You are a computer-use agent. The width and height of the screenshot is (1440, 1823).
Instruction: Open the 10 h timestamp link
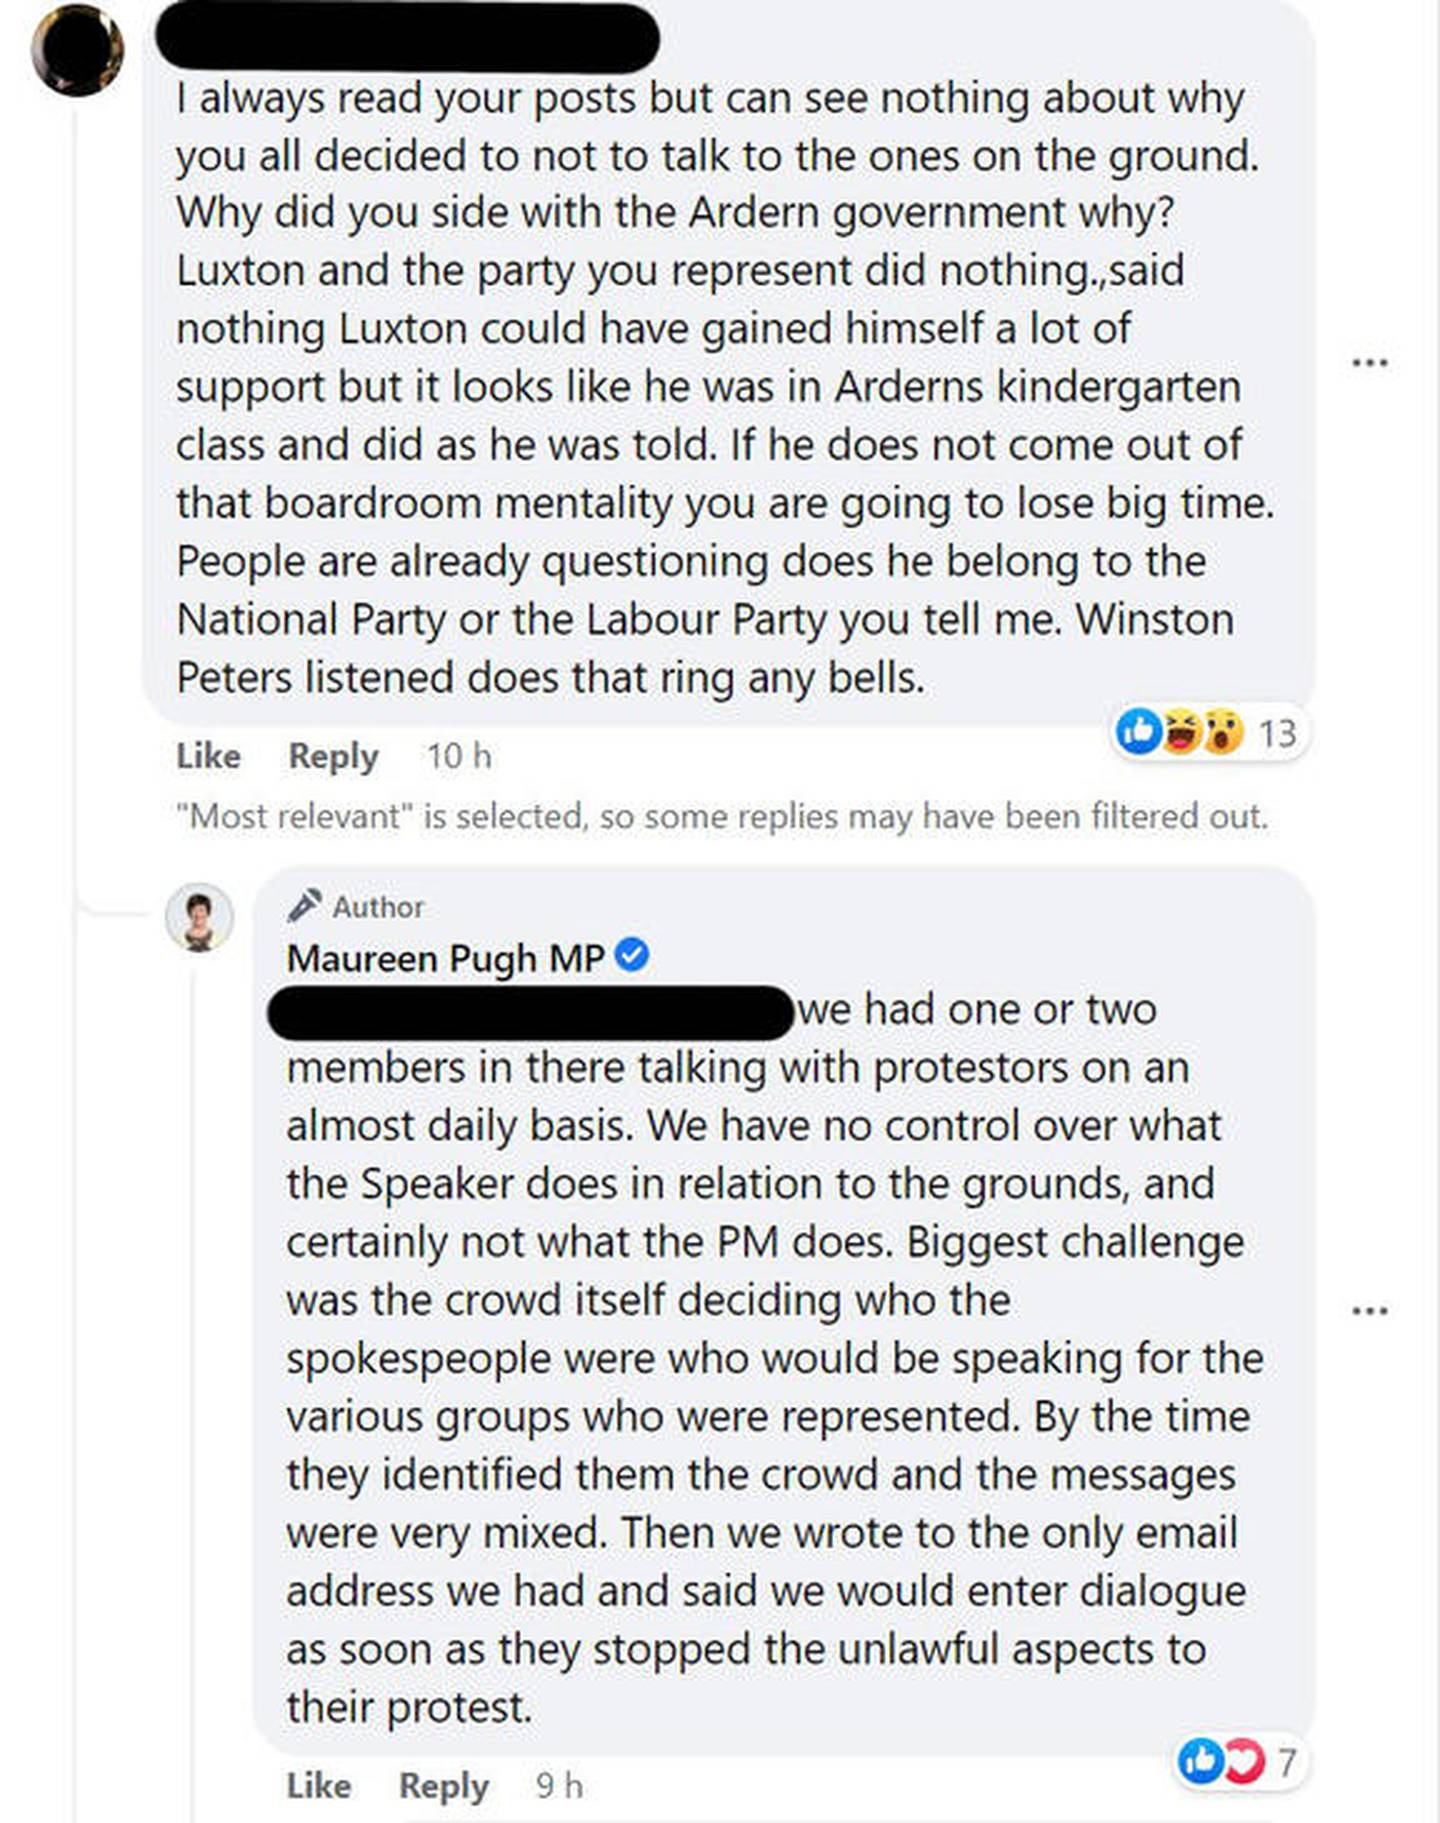[459, 756]
